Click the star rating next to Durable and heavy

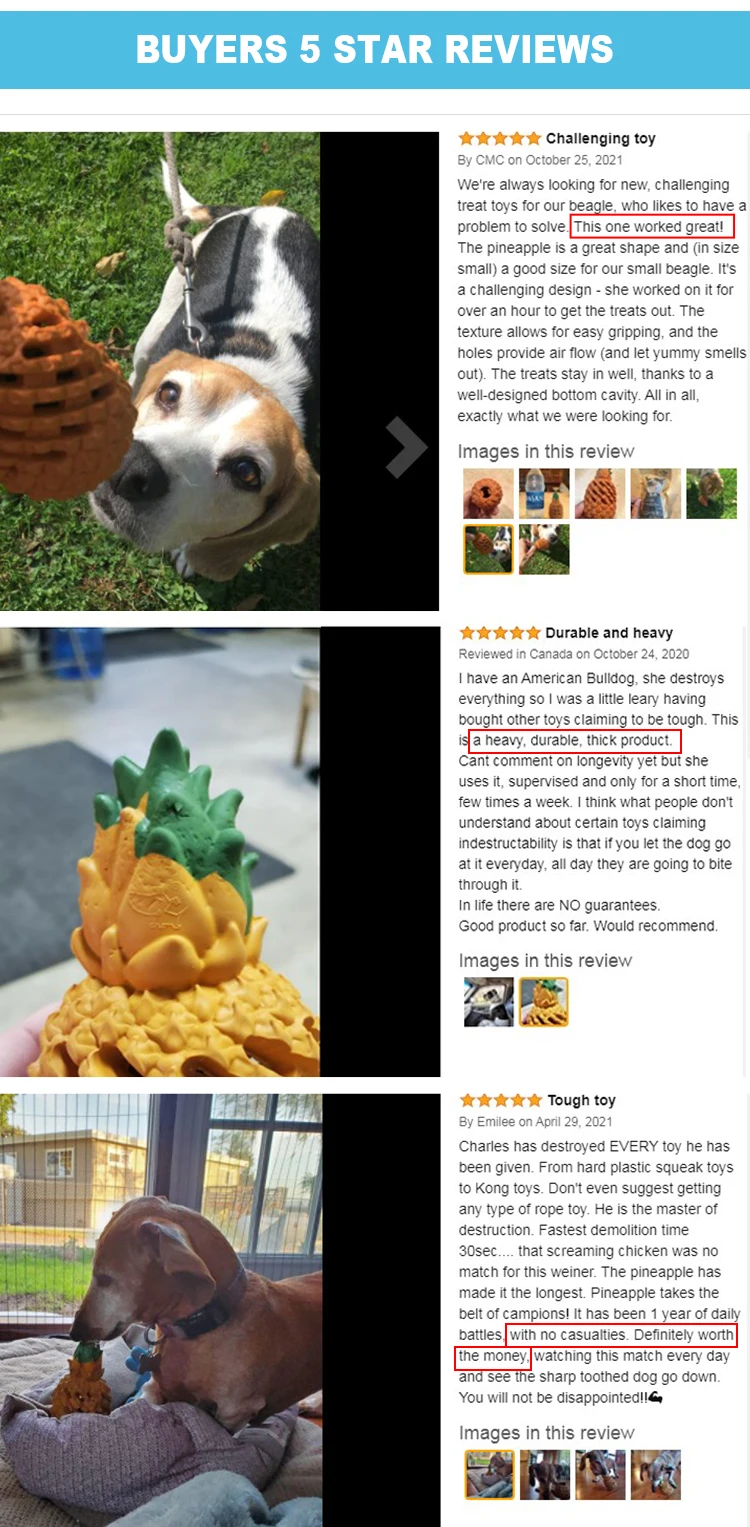(500, 632)
